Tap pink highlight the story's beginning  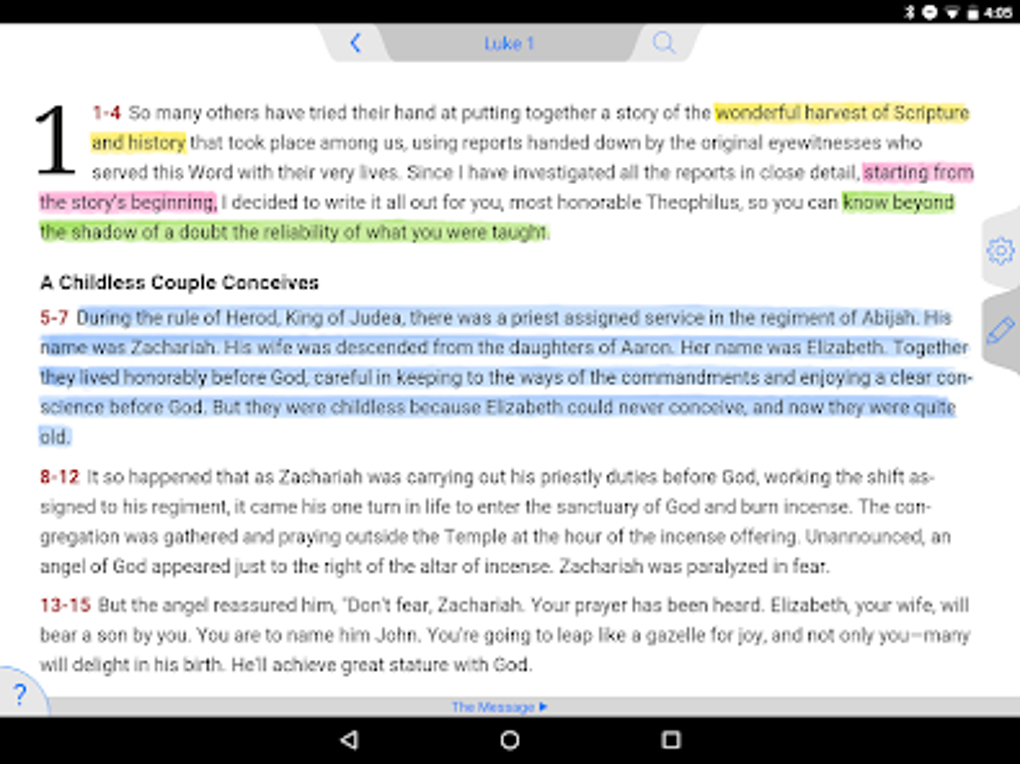(128, 202)
